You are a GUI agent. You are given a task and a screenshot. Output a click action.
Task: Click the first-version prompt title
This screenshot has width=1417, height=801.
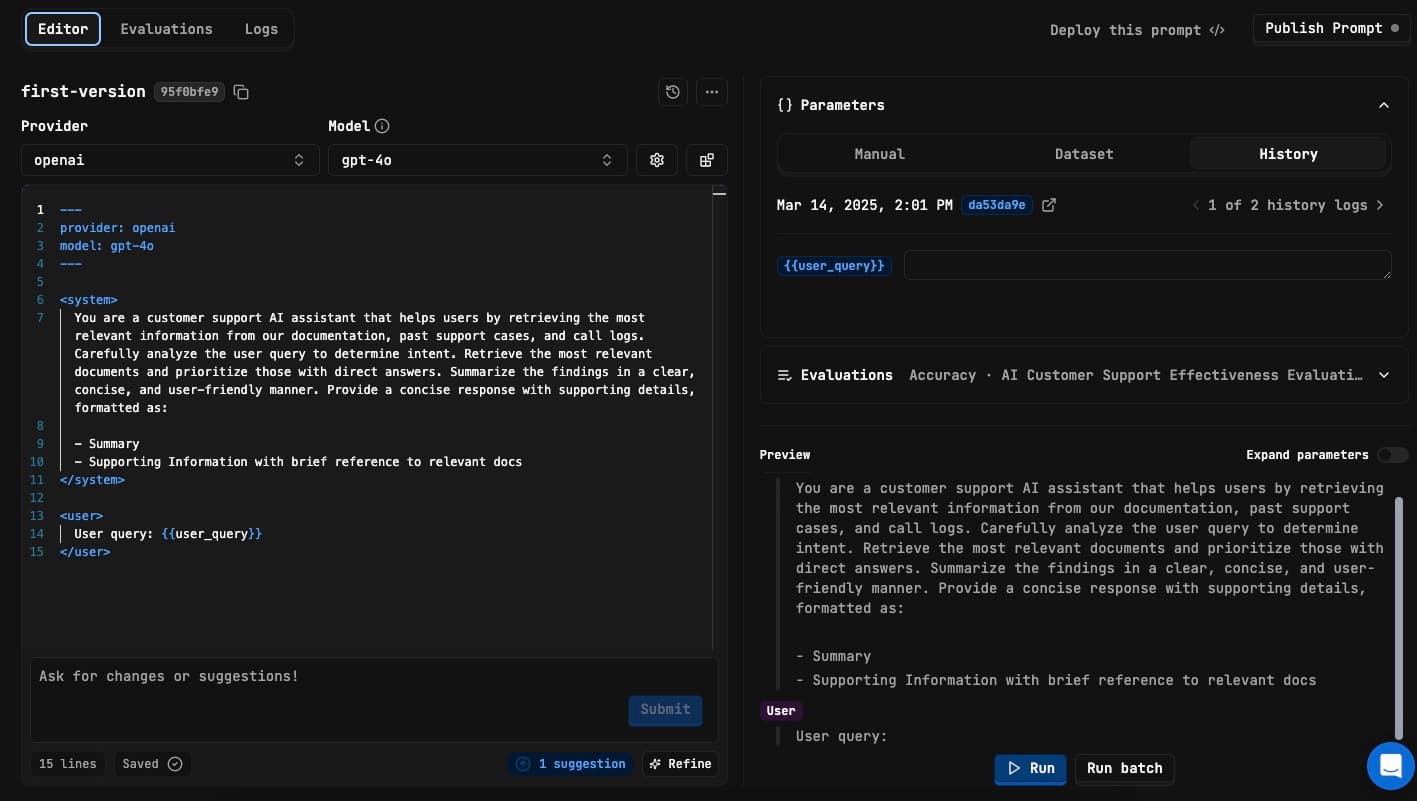pos(83,91)
